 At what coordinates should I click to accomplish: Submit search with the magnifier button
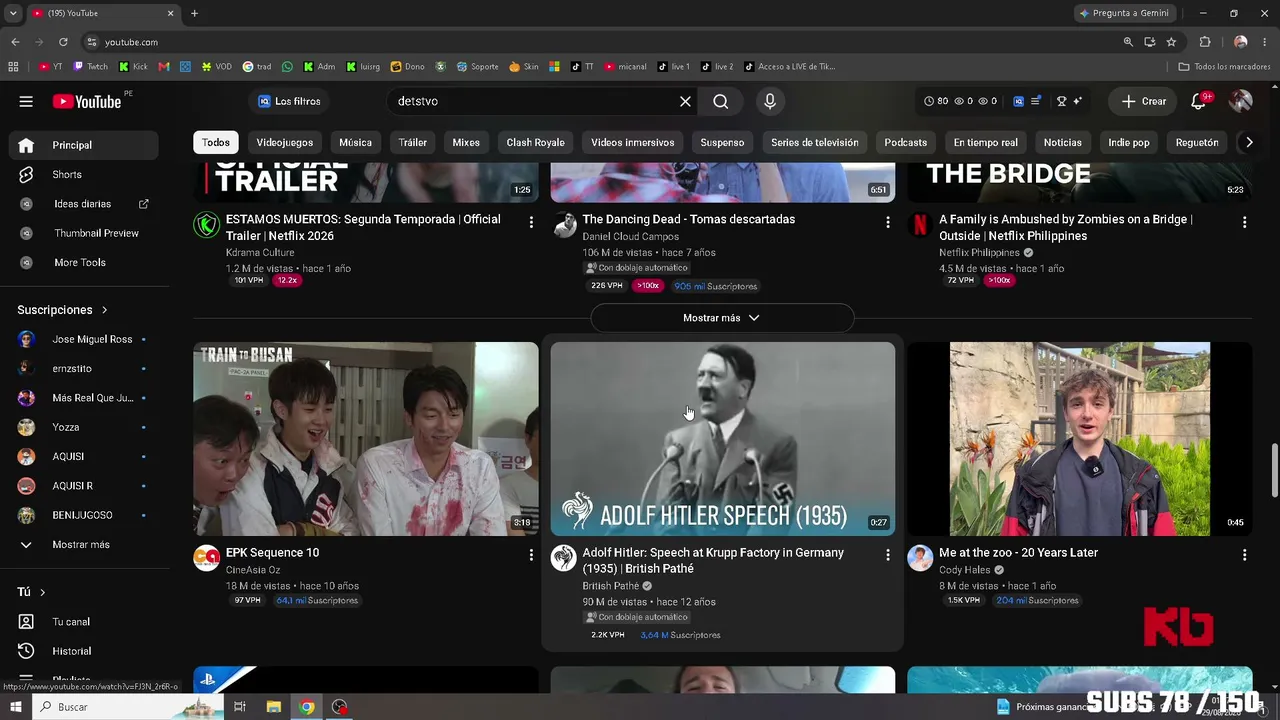(720, 101)
